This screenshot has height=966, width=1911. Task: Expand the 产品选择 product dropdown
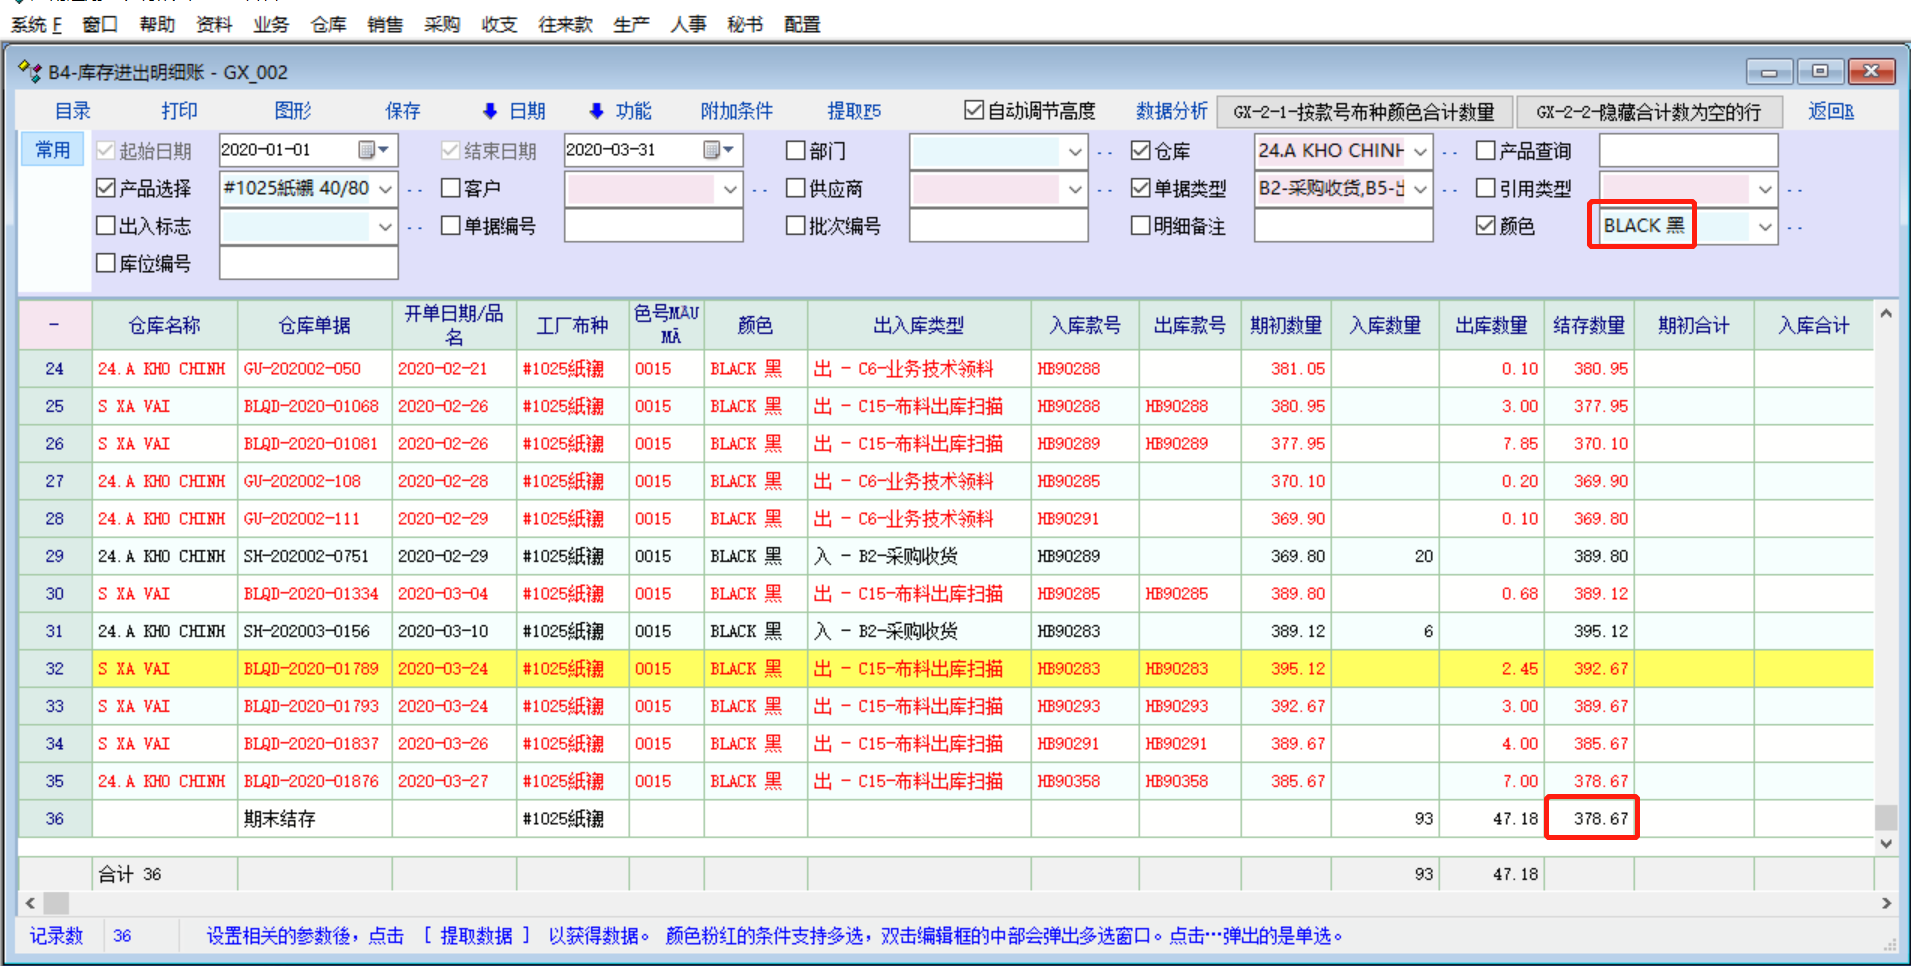[385, 188]
